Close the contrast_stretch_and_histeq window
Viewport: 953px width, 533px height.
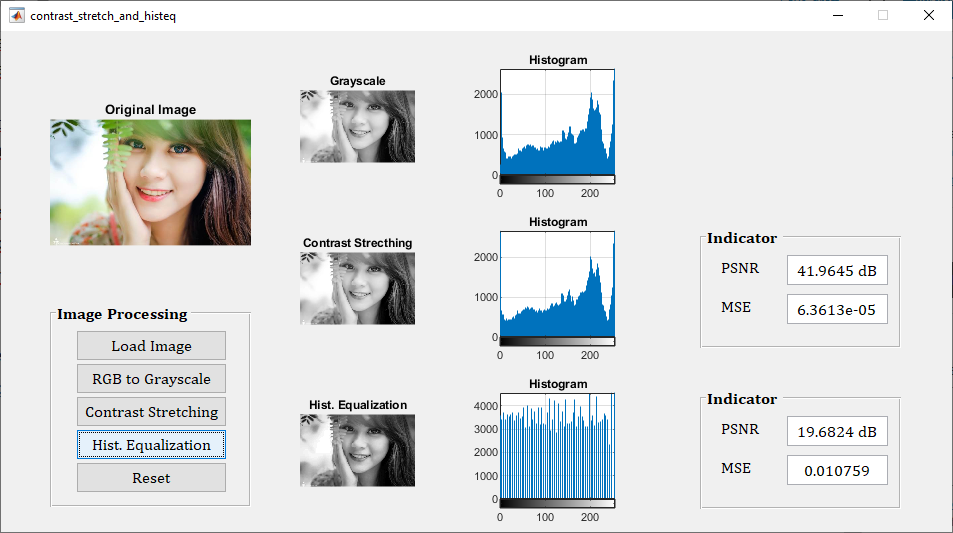click(929, 15)
